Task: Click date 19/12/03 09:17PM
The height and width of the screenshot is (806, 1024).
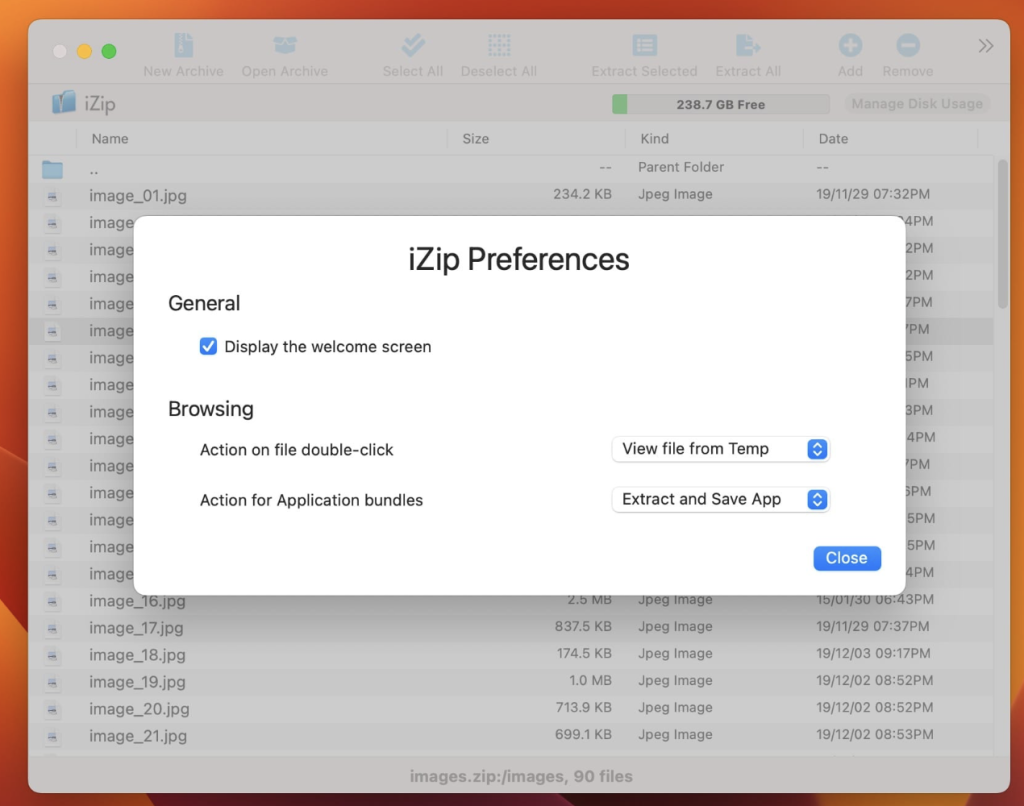Action: 873,653
